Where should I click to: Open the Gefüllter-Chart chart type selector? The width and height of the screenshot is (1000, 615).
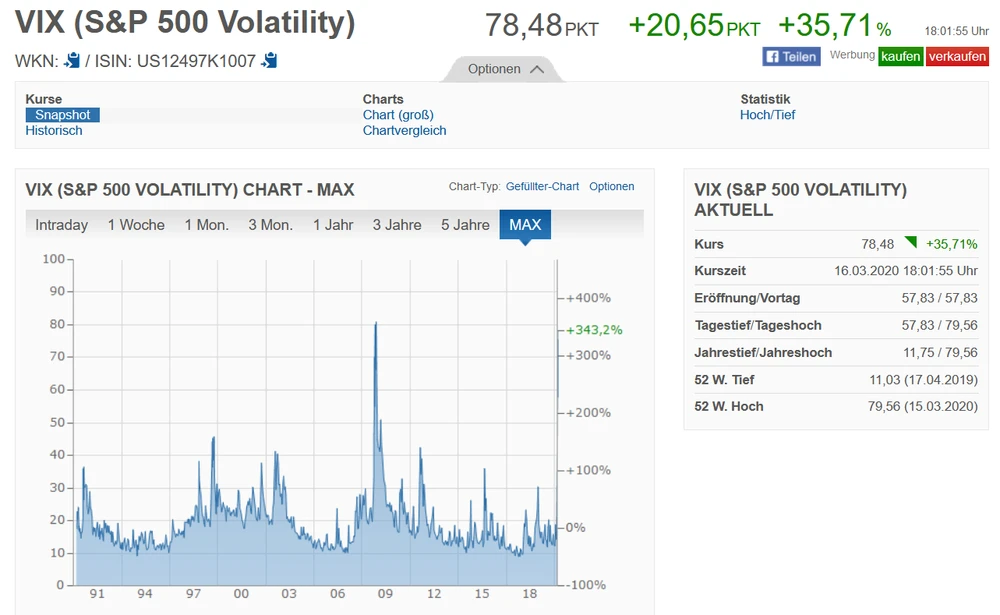pos(542,187)
